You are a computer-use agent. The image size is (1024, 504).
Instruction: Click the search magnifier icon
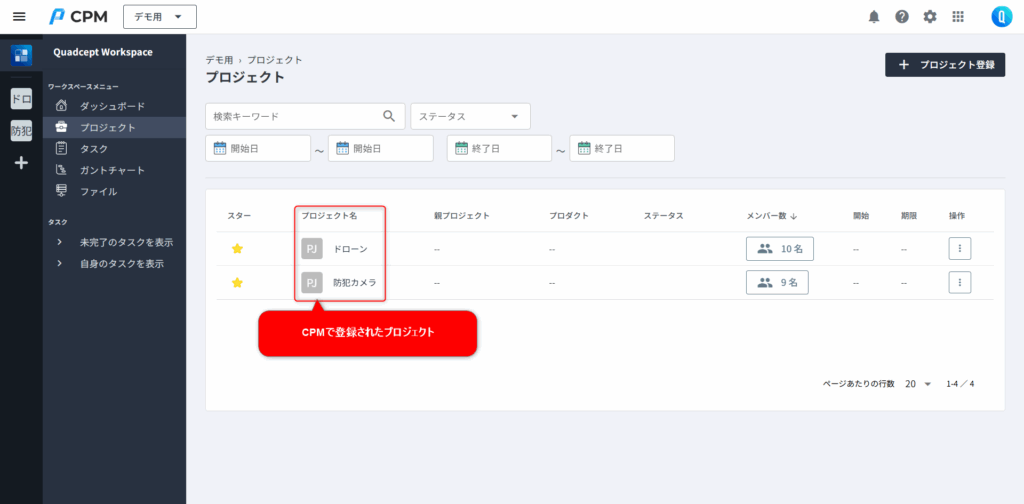[x=390, y=116]
